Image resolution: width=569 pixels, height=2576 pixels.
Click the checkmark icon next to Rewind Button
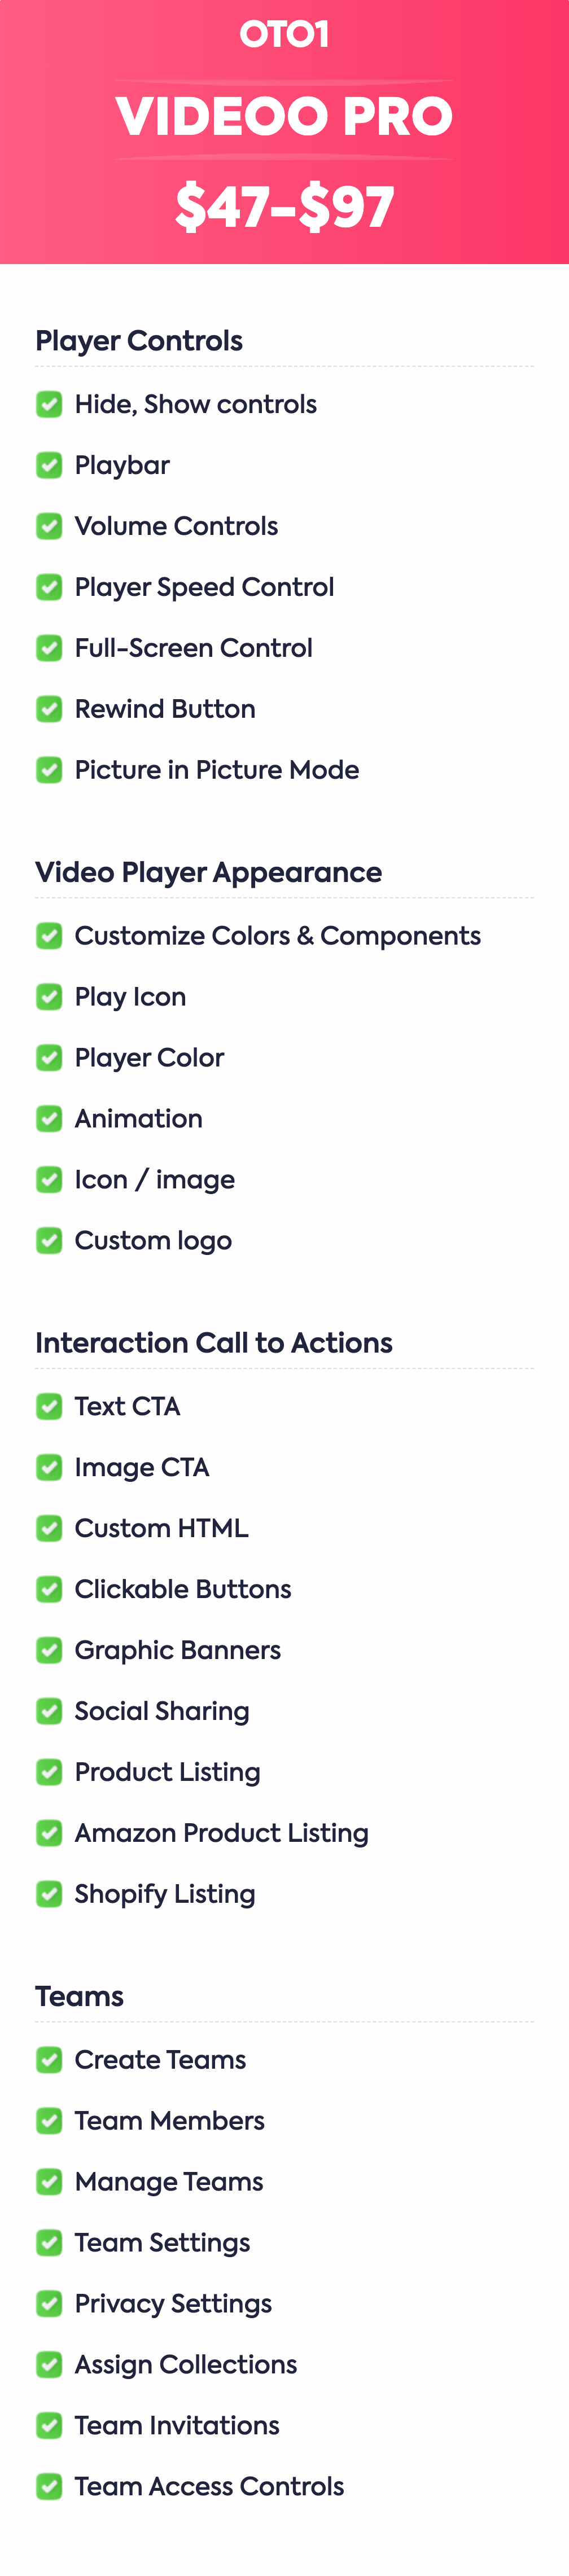click(49, 709)
